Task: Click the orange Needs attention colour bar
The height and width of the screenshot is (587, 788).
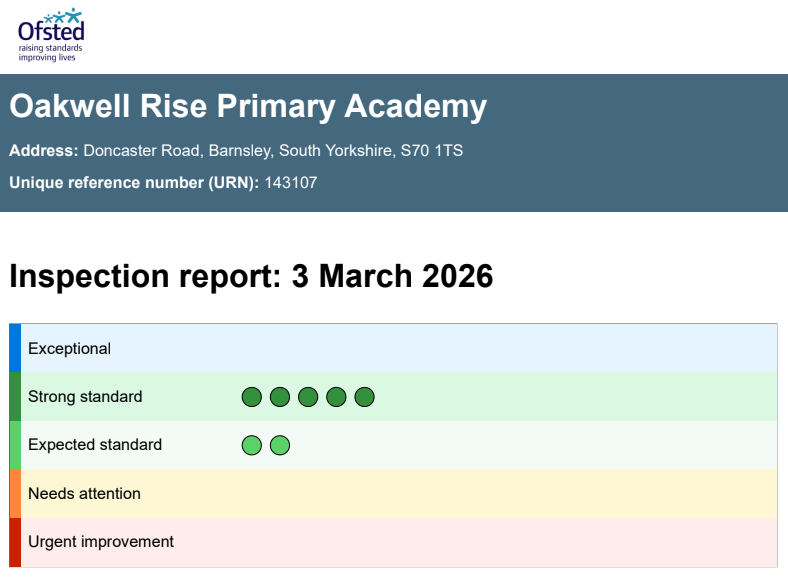Action: click(15, 494)
